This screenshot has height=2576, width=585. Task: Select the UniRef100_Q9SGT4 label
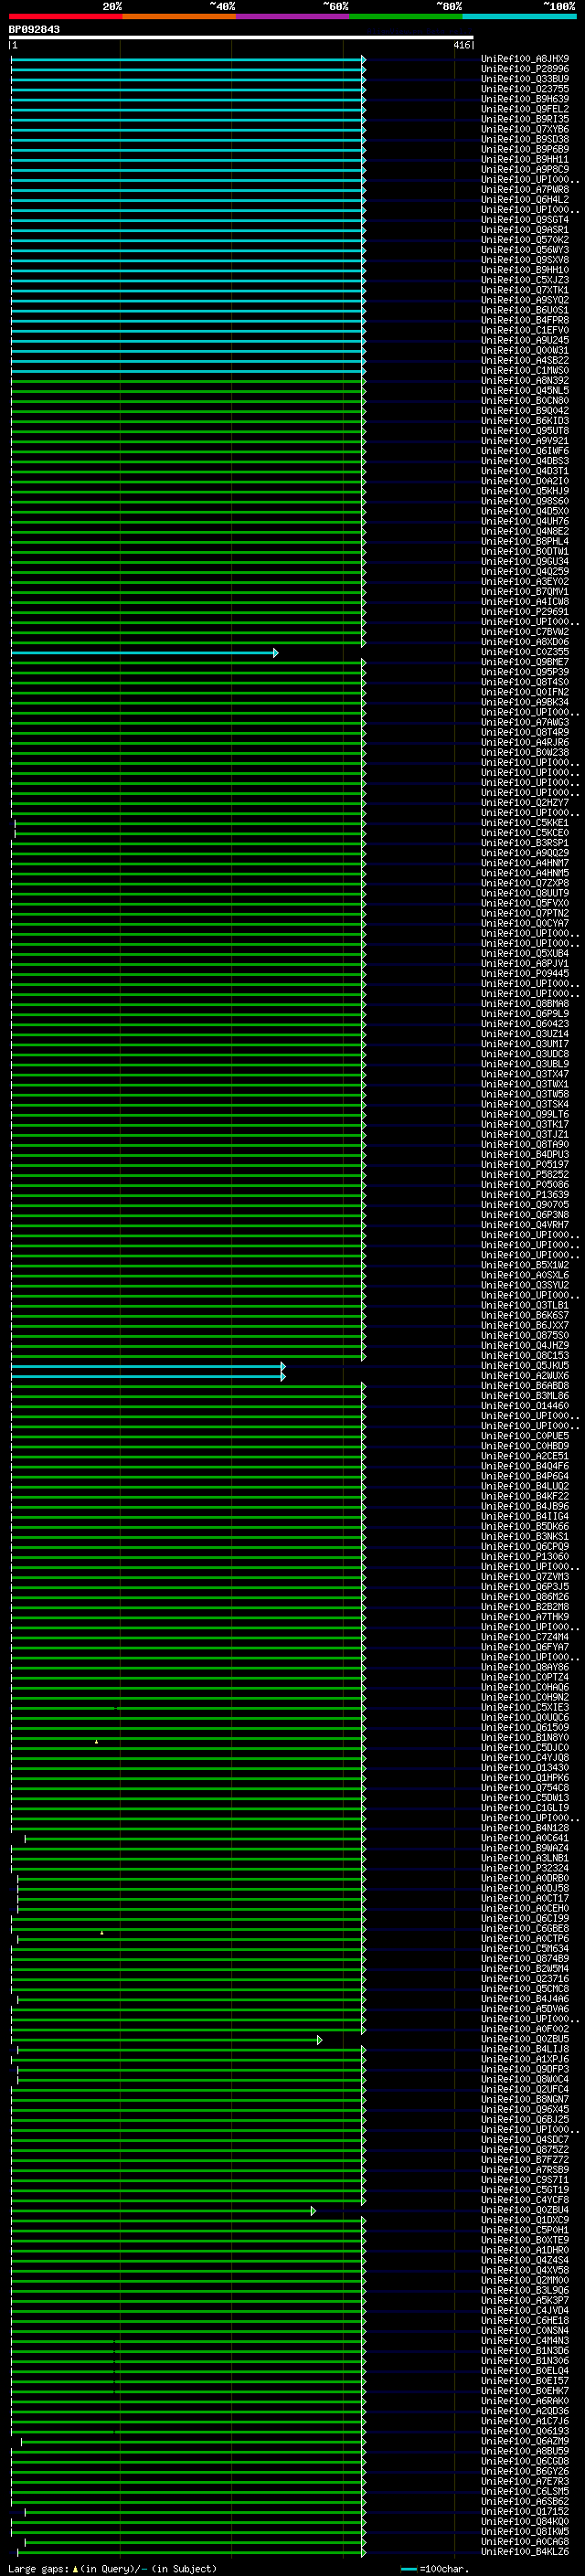tap(525, 219)
